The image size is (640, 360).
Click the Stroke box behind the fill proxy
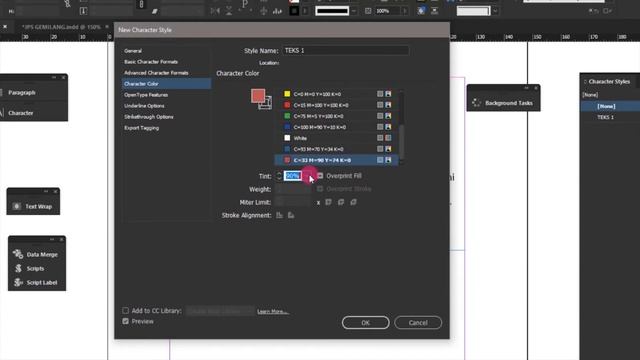(x=267, y=104)
